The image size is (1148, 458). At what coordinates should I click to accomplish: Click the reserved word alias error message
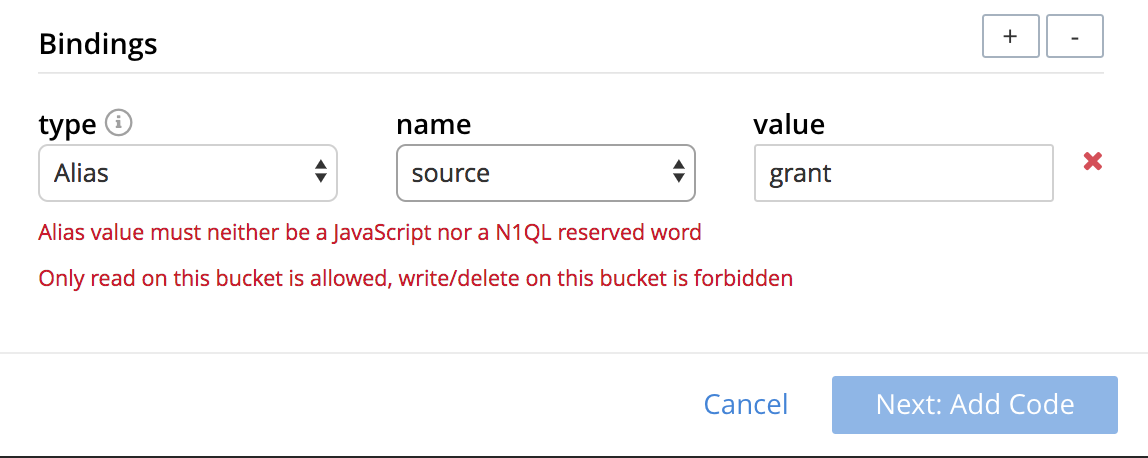(370, 233)
